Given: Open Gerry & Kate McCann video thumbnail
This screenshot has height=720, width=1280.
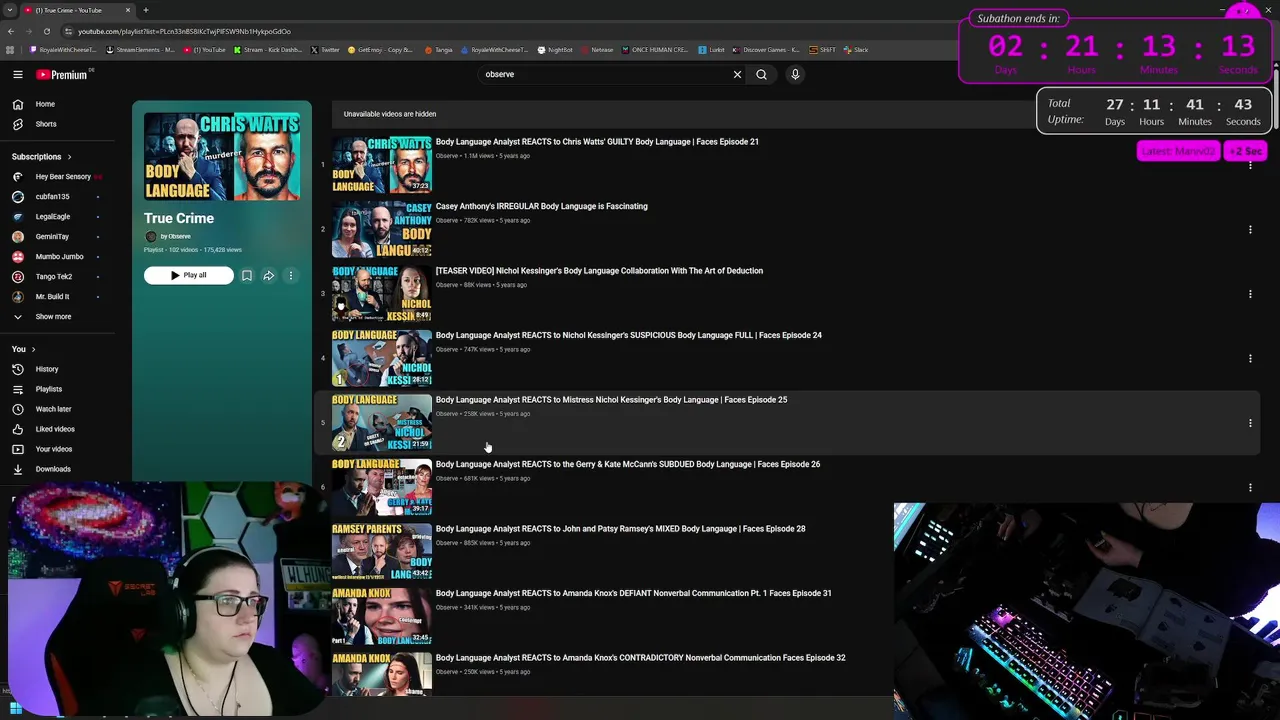Looking at the screenshot, I should 382,487.
